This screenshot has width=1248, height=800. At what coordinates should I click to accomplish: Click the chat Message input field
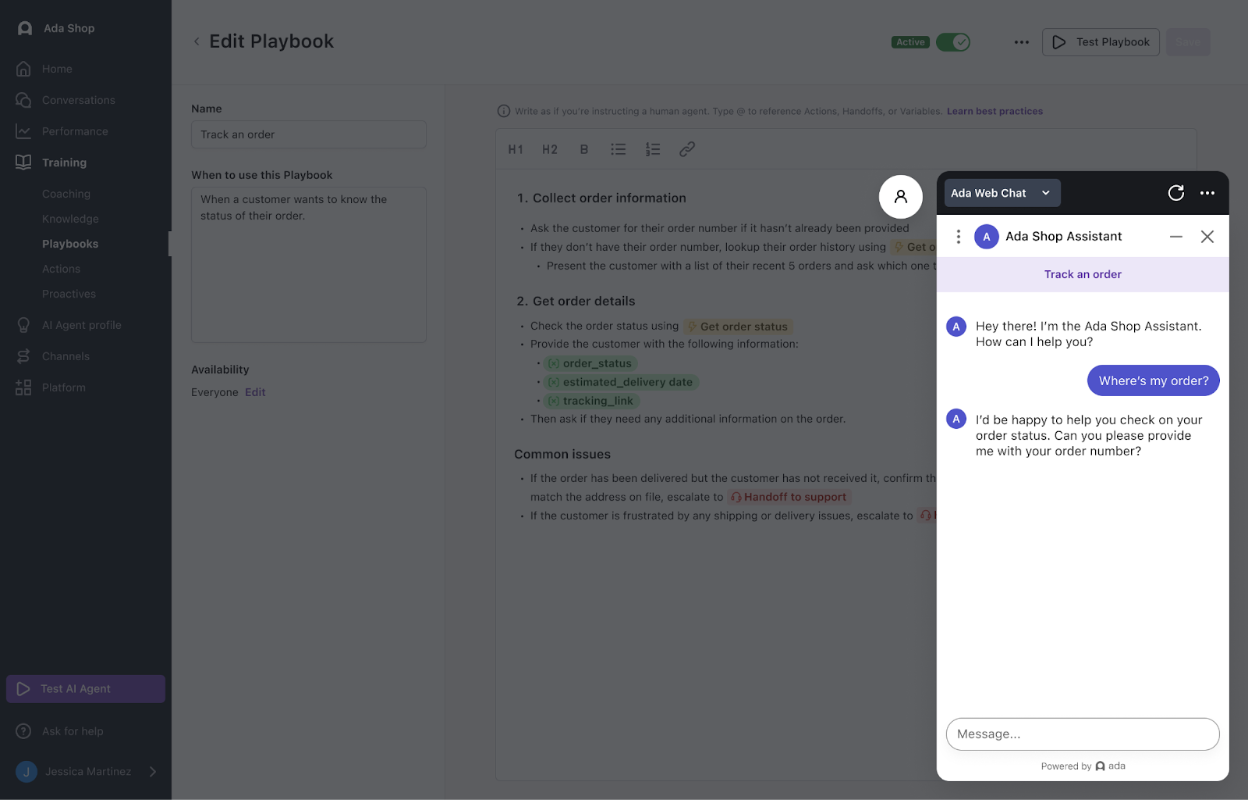coord(1082,734)
